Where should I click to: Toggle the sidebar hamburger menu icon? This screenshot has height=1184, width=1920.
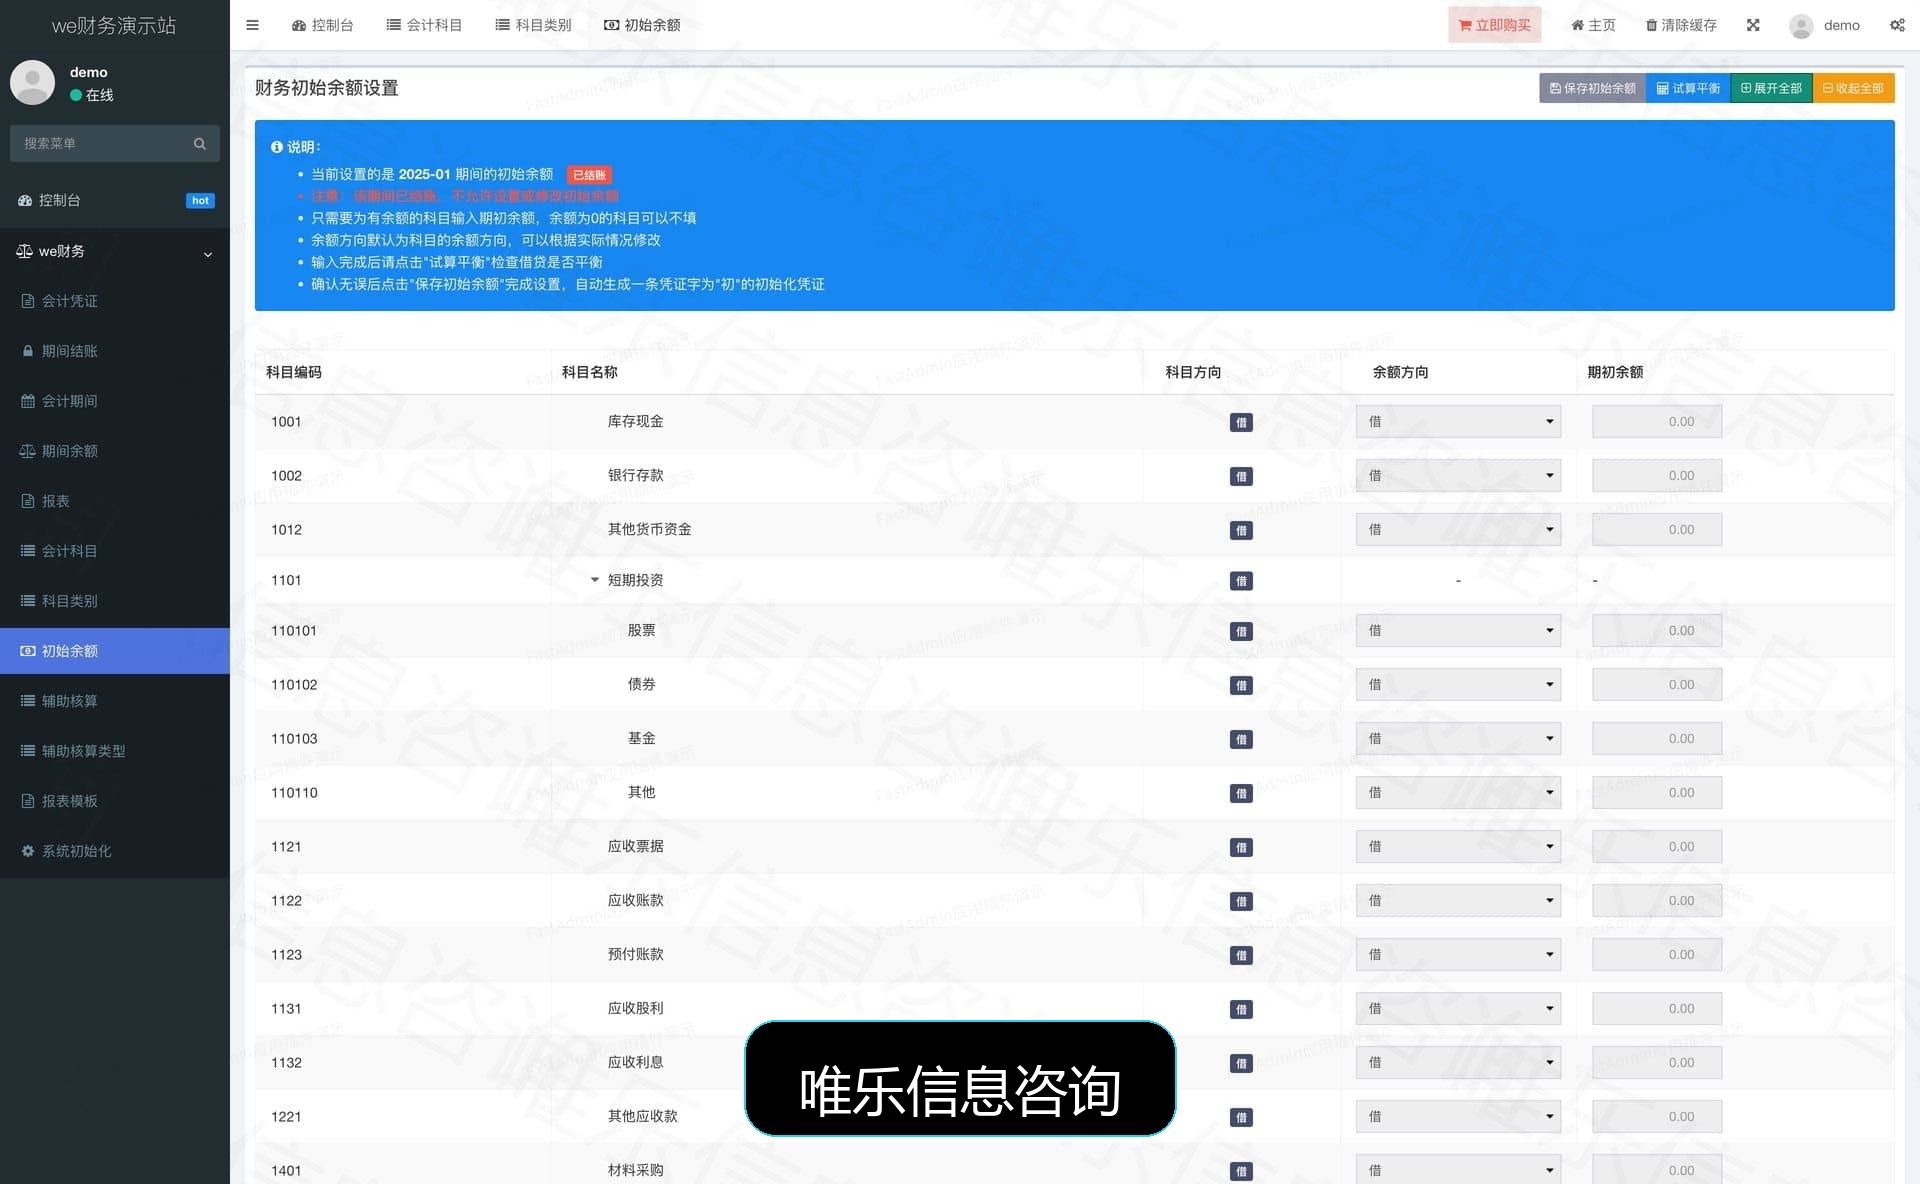pyautogui.click(x=252, y=25)
